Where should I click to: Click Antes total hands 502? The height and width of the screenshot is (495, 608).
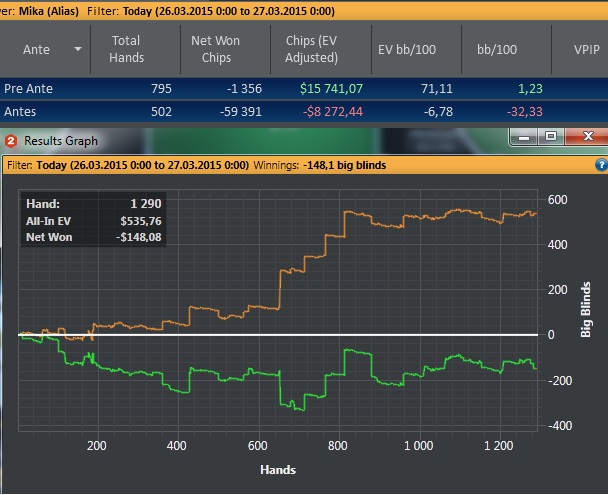(x=161, y=112)
